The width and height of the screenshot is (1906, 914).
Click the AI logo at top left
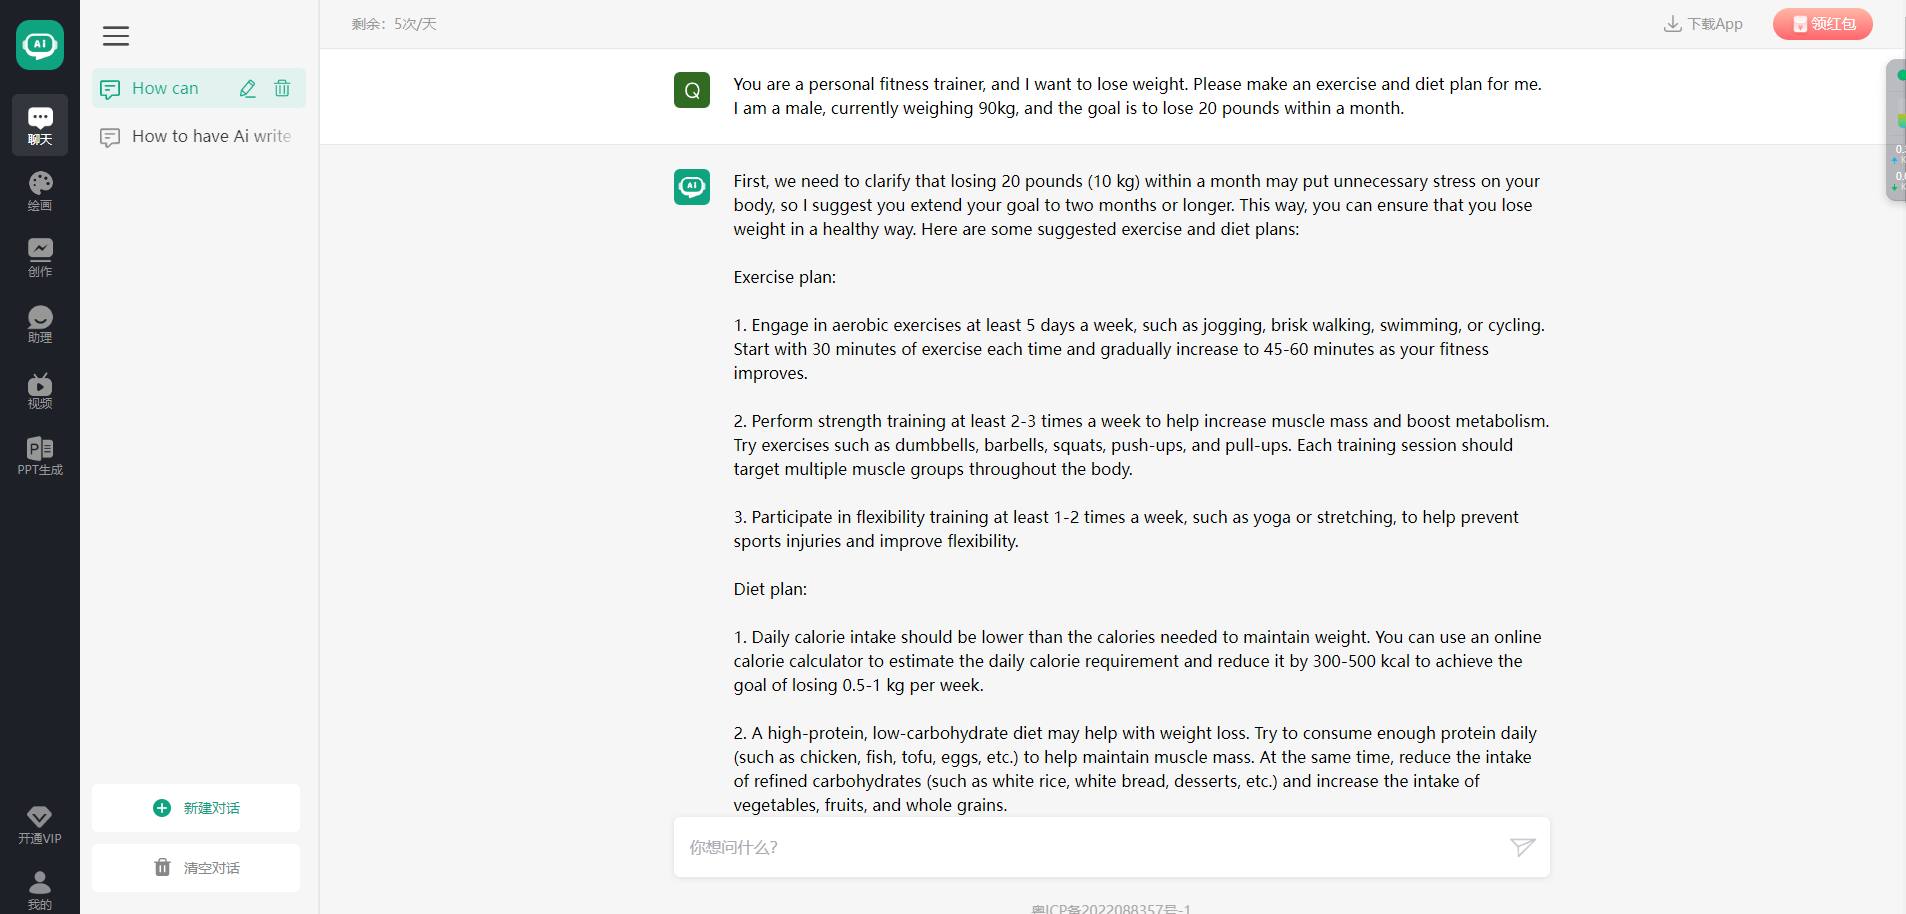click(40, 44)
